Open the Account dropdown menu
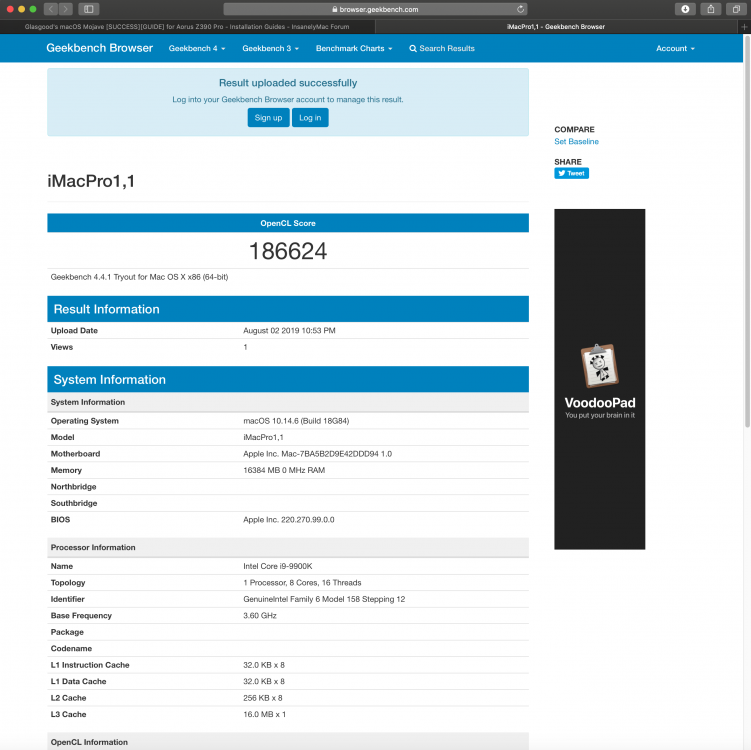751x750 pixels. pos(675,48)
